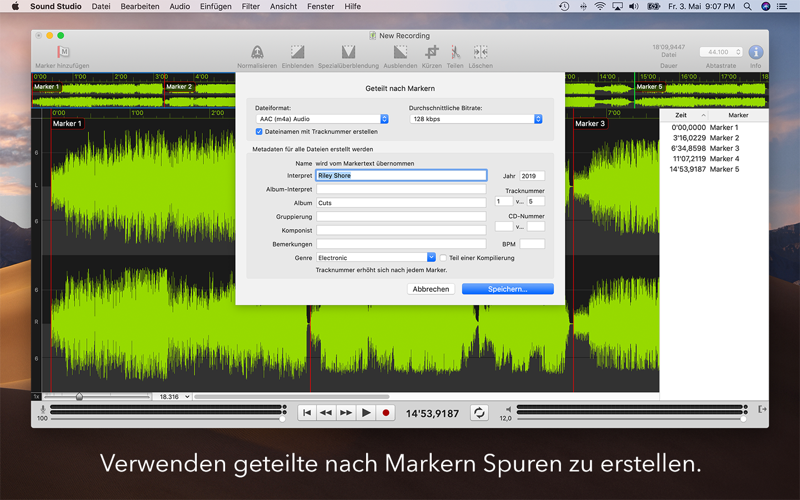Click the Marker 3 flag on the waveform
This screenshot has height=500, width=800.
tap(590, 123)
